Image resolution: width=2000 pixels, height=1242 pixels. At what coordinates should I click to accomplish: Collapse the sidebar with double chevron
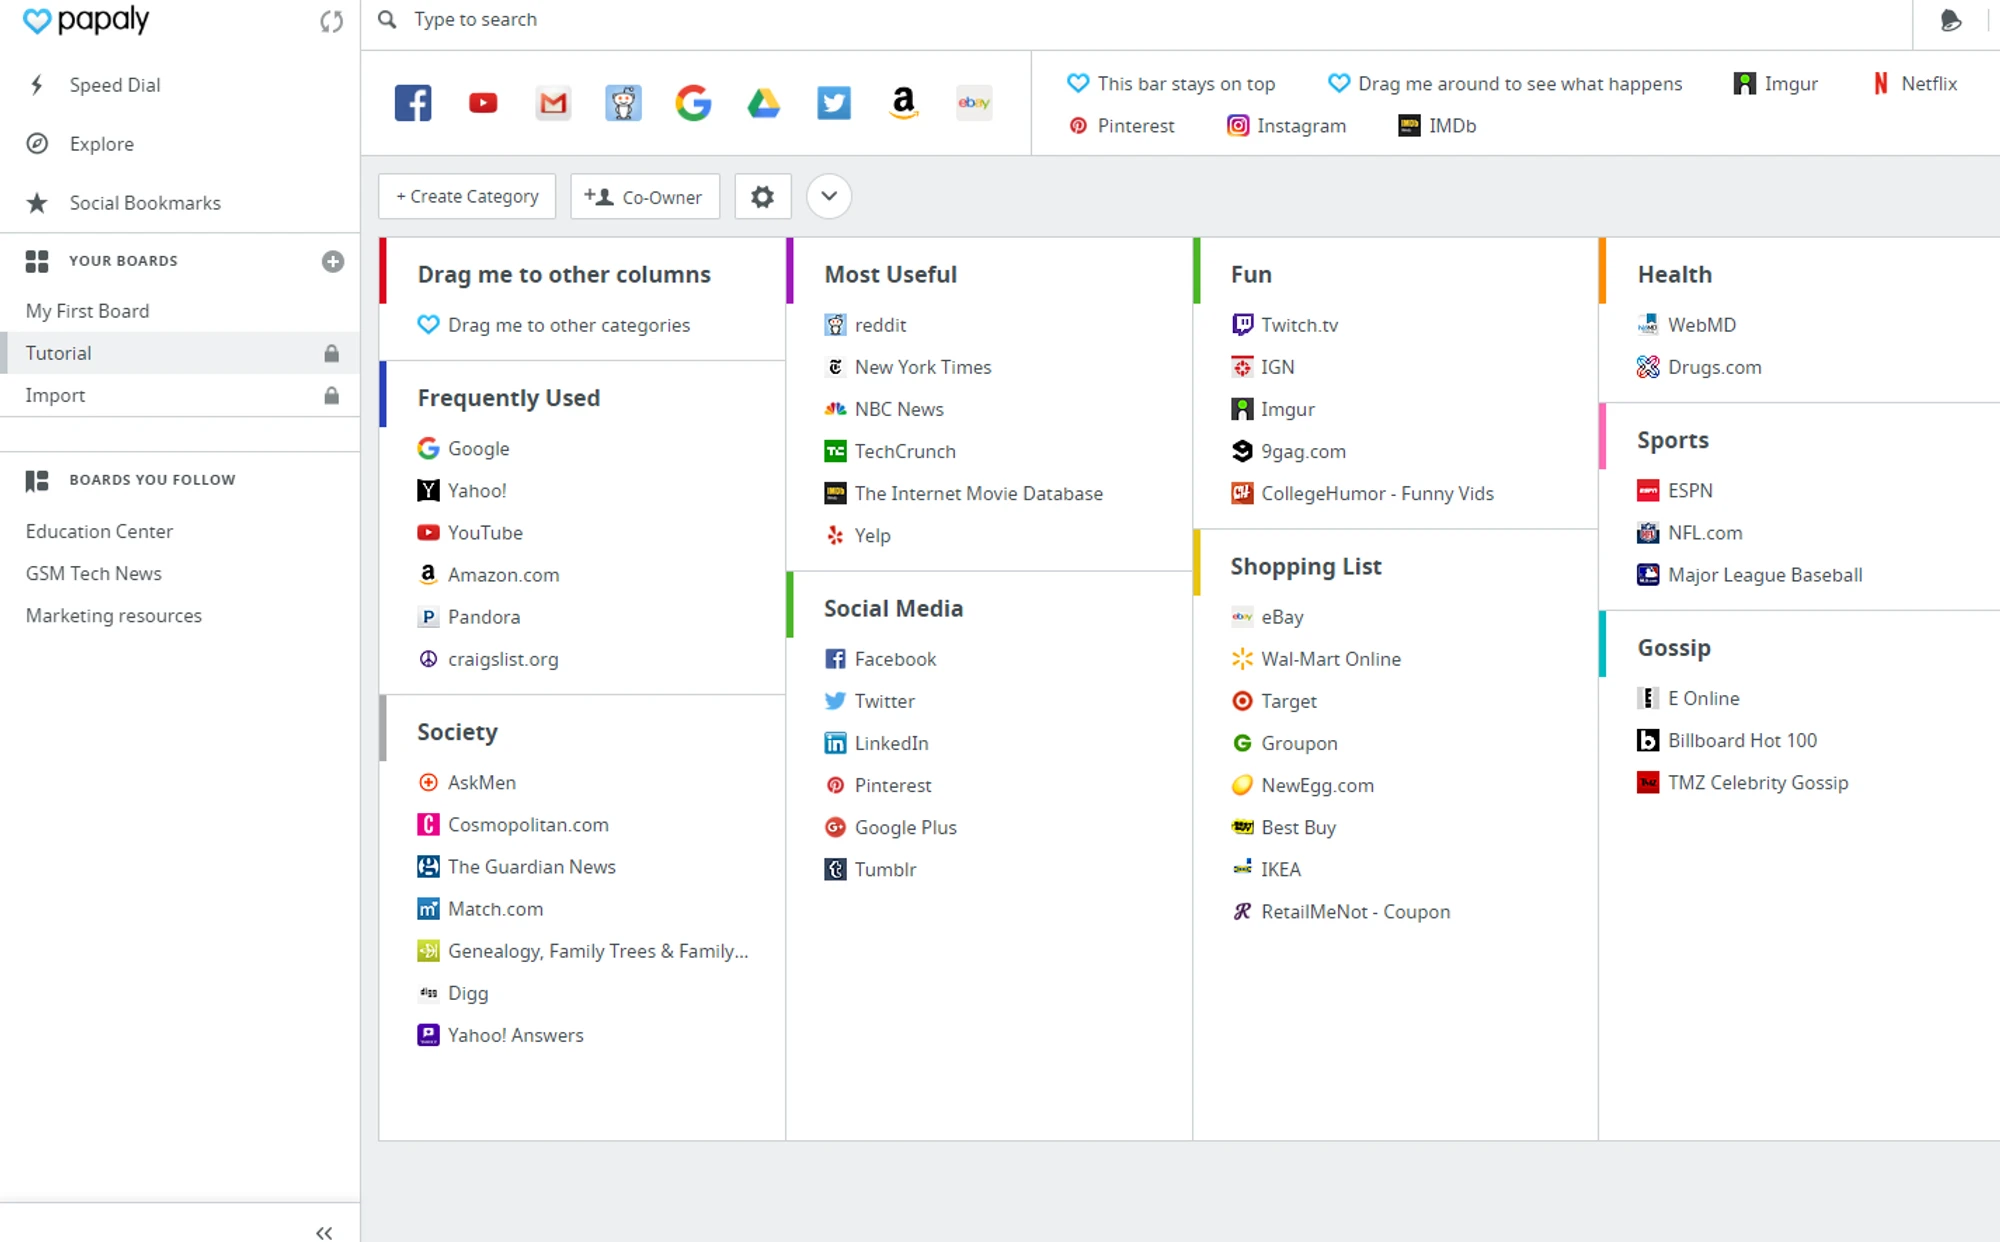click(x=324, y=1233)
